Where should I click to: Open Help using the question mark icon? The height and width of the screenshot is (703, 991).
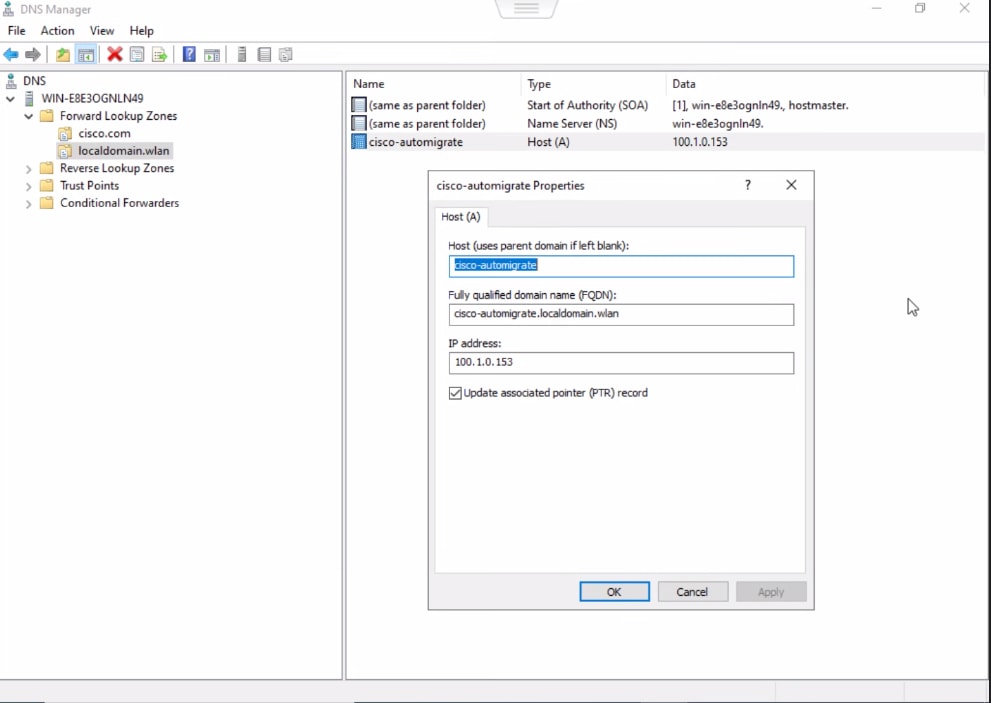[189, 54]
